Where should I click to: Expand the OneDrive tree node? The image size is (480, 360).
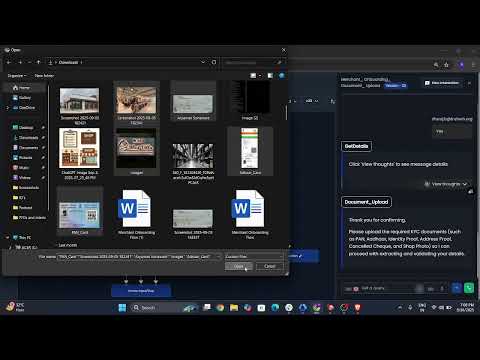pos(8,108)
